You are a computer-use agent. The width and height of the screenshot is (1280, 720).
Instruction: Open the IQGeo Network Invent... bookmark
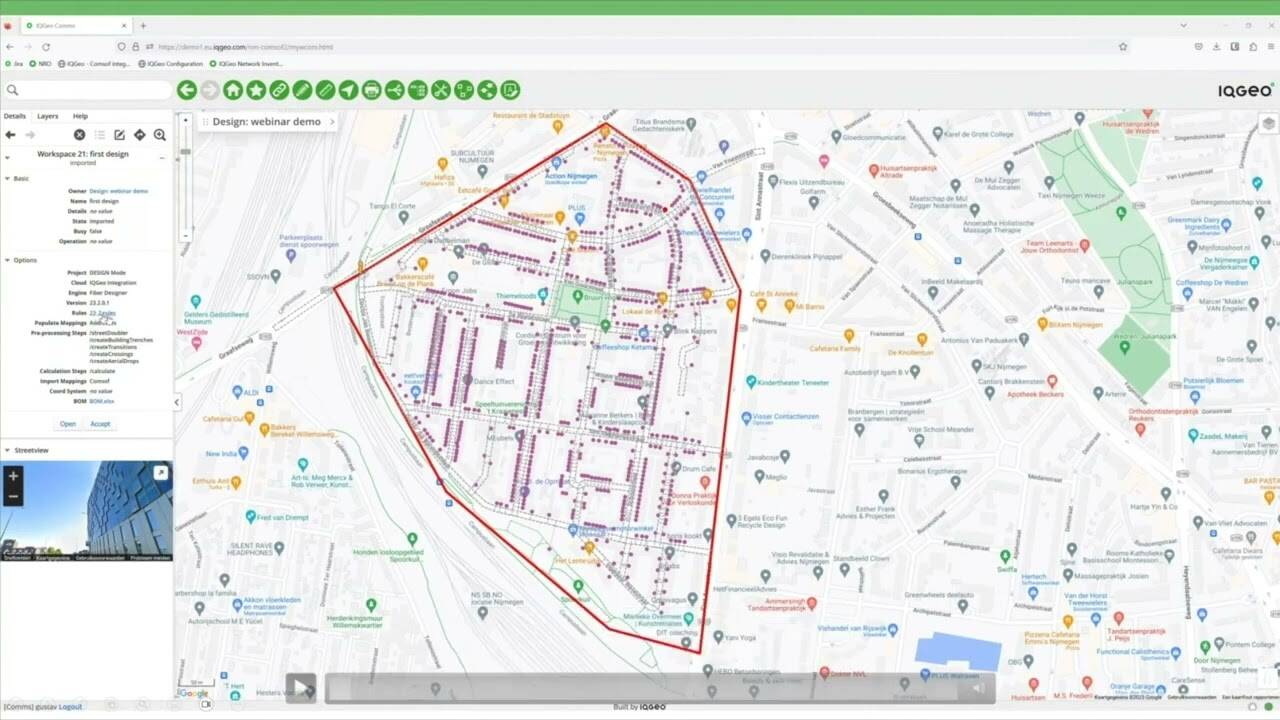coord(246,64)
